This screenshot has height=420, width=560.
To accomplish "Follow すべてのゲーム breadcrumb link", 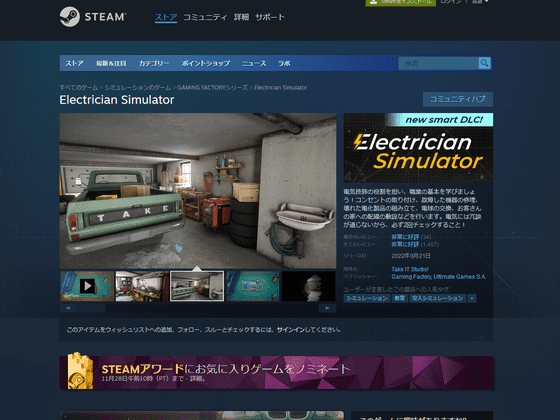I will (x=79, y=88).
